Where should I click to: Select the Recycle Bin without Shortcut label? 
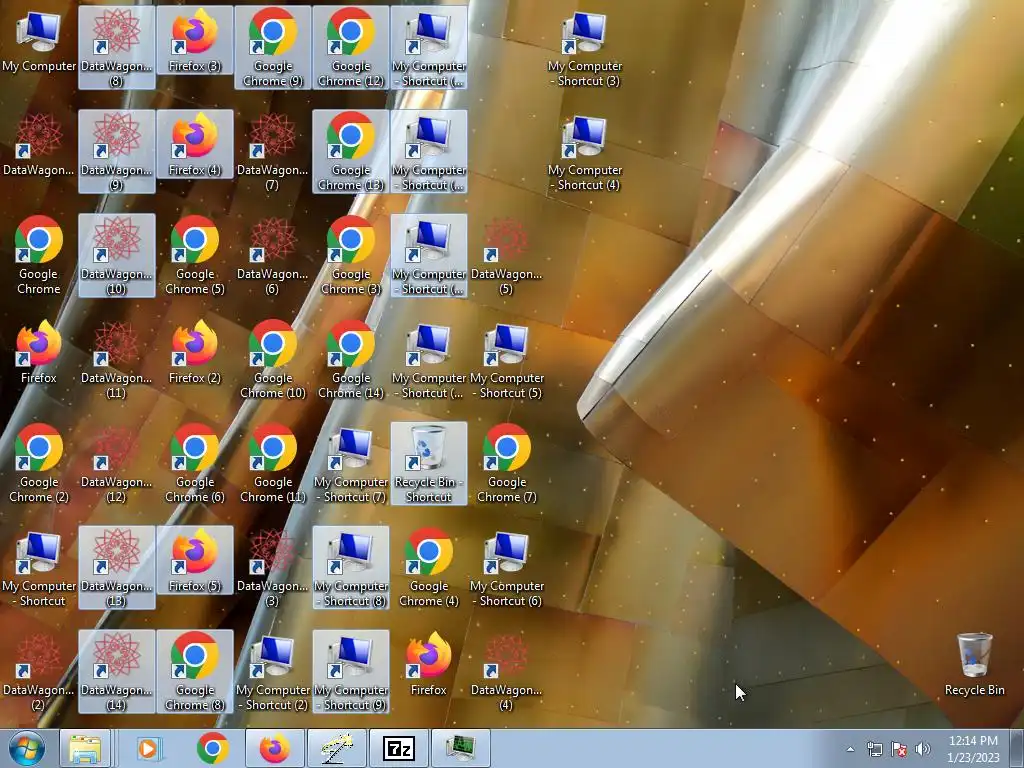coord(974,664)
